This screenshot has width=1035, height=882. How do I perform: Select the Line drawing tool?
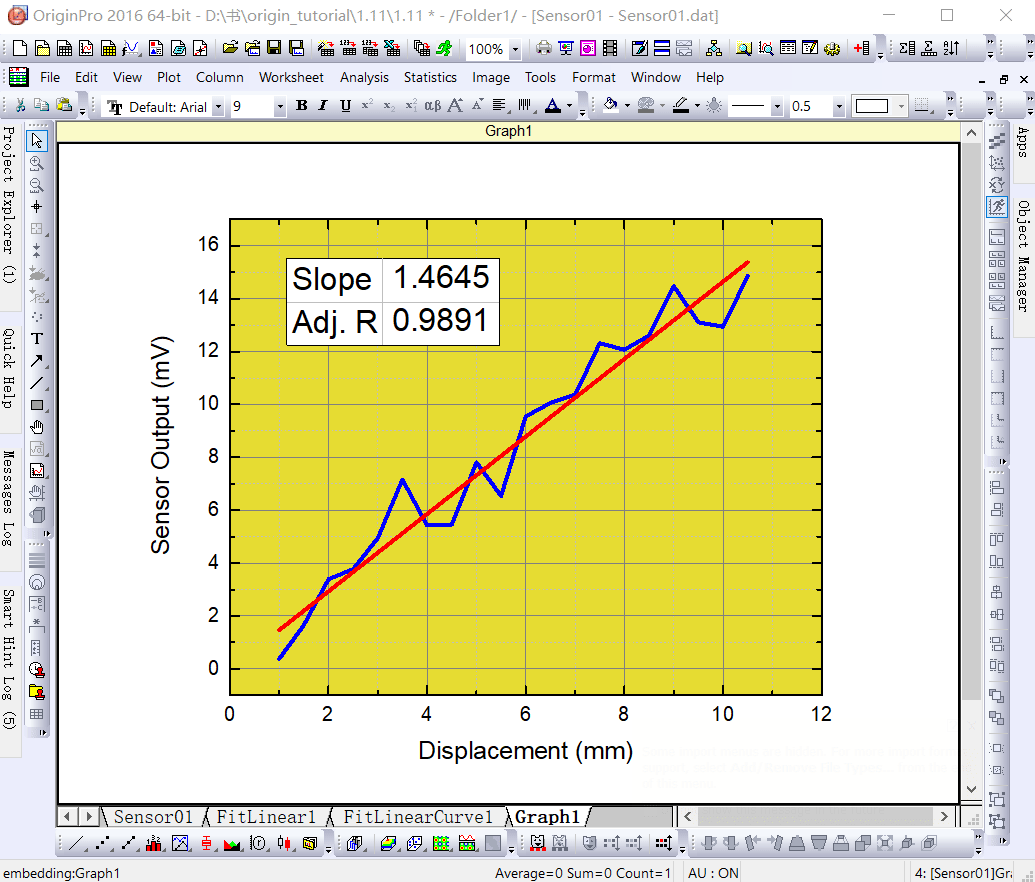(36, 383)
